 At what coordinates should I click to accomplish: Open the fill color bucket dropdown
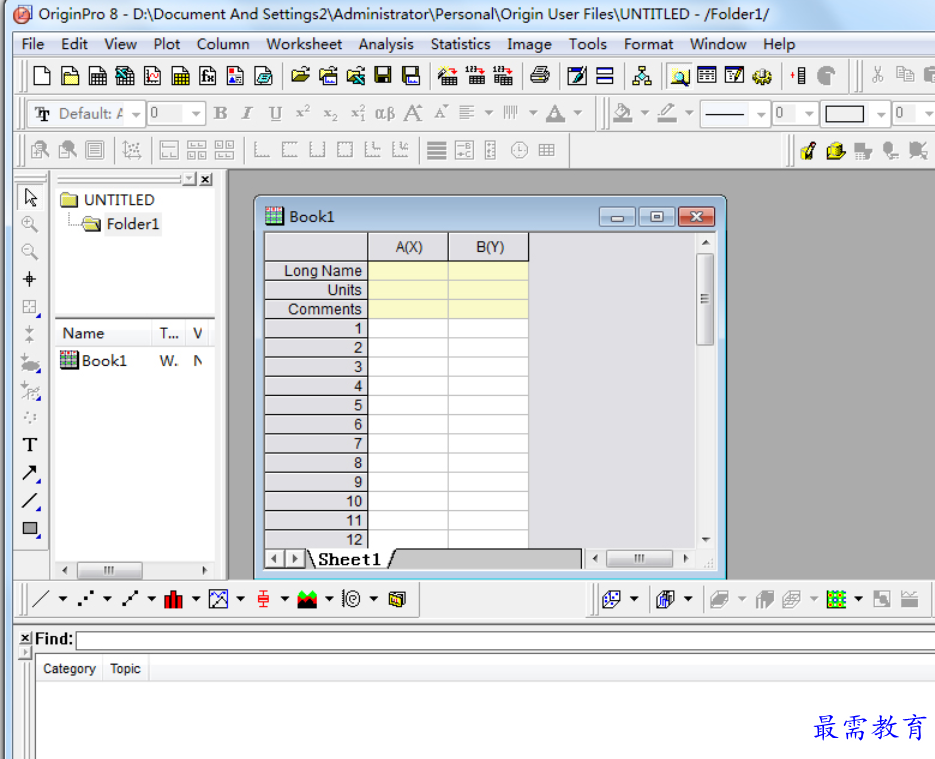pos(645,113)
